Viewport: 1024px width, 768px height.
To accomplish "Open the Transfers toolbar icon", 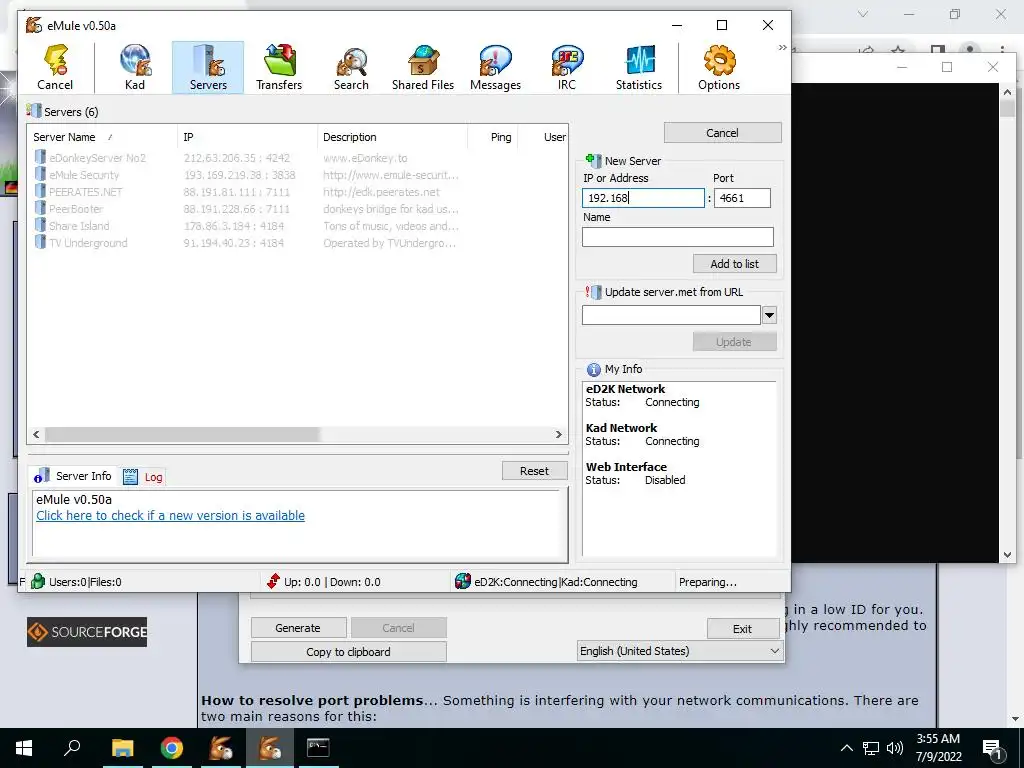I will point(280,67).
